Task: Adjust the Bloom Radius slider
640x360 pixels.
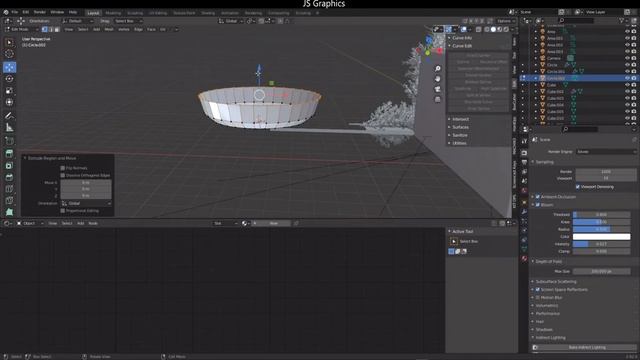Action: [601, 229]
